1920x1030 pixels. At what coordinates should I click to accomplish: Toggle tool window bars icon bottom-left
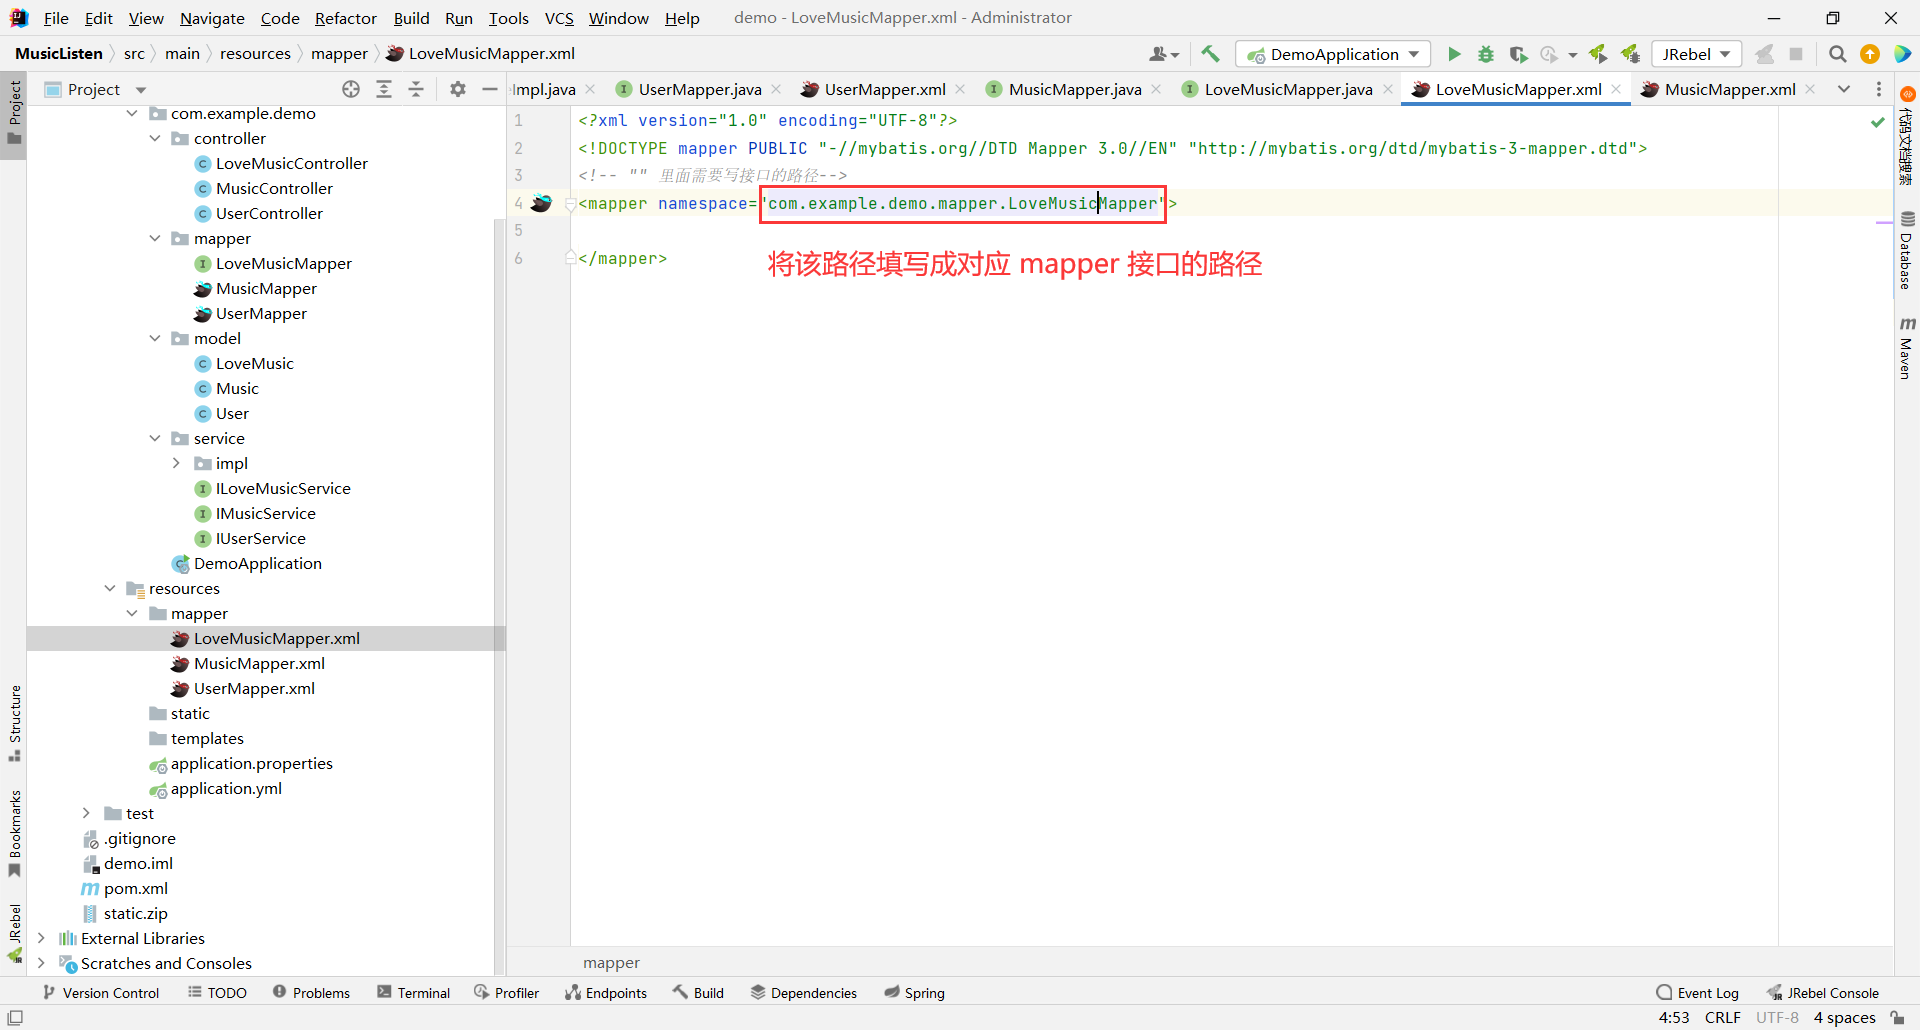pyautogui.click(x=15, y=1017)
